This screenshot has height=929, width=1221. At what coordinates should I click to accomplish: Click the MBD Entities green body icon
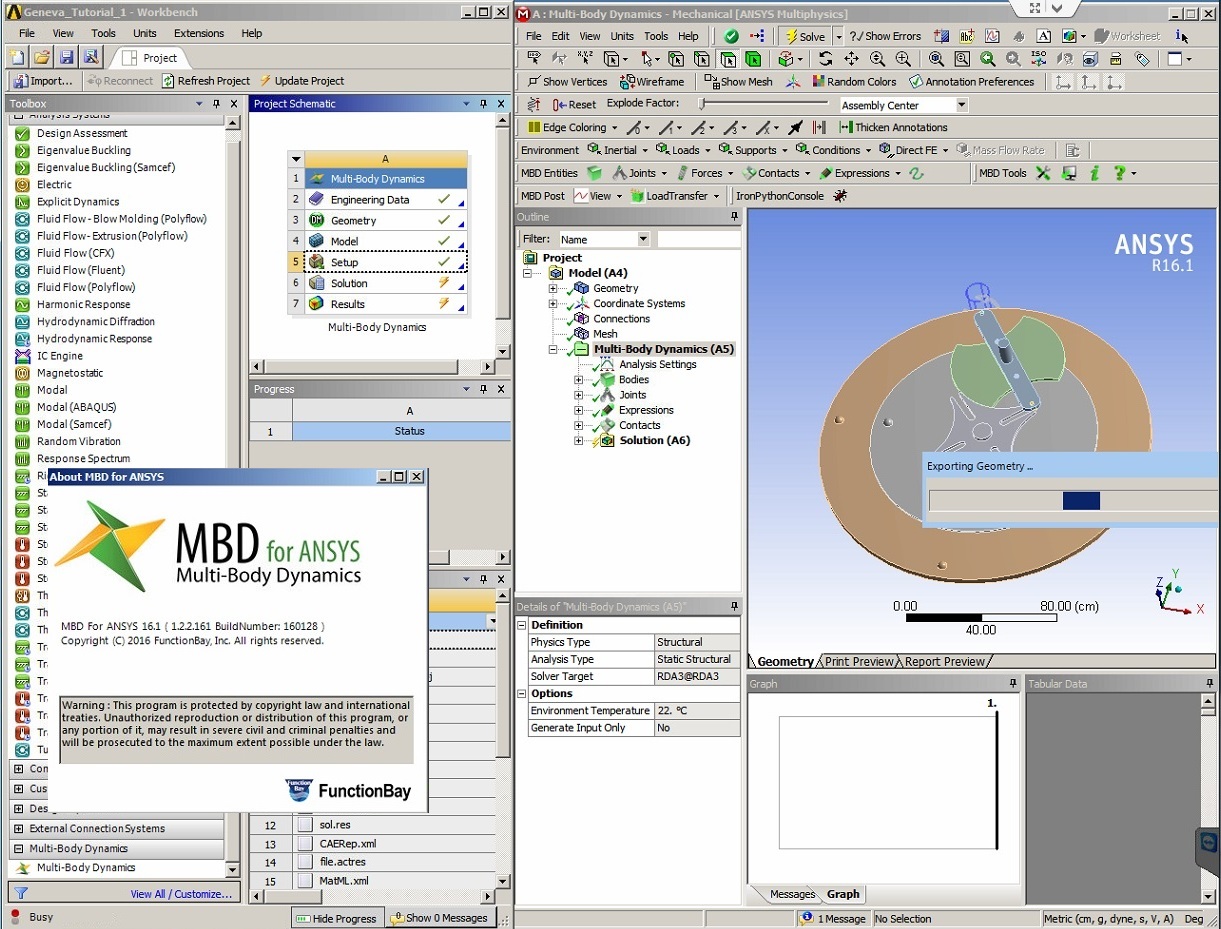pos(594,173)
